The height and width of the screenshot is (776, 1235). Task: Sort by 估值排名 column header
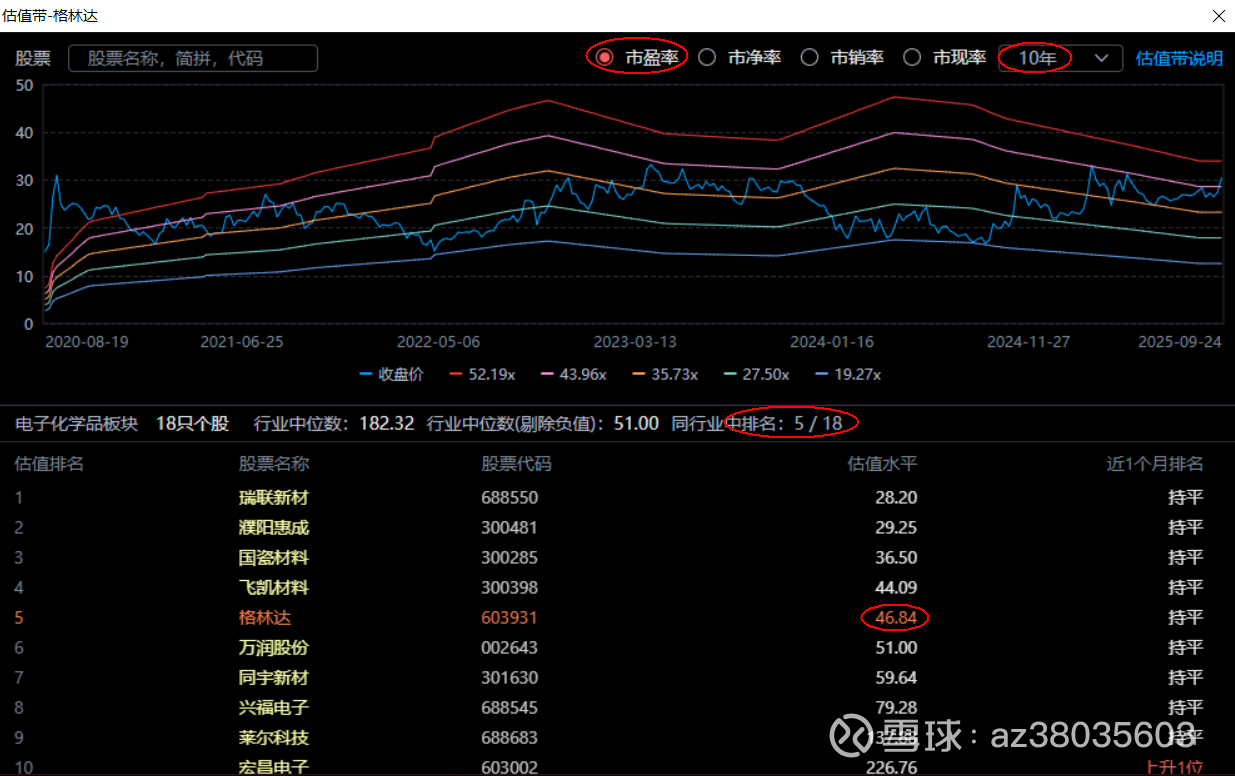coord(49,464)
